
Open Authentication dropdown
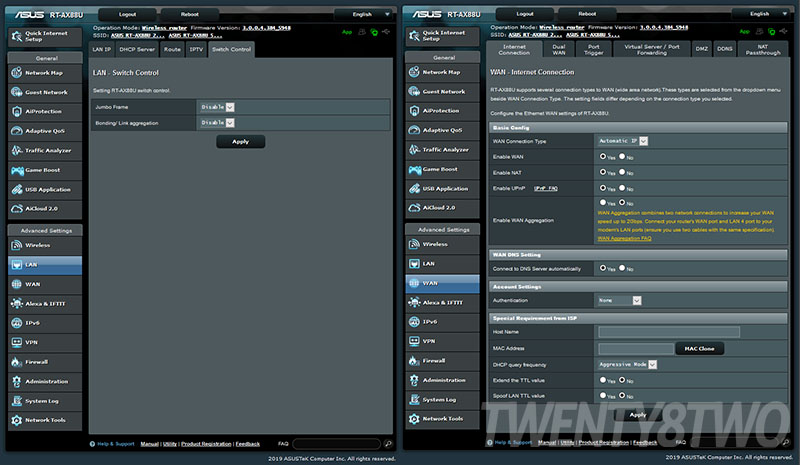pyautogui.click(x=619, y=300)
